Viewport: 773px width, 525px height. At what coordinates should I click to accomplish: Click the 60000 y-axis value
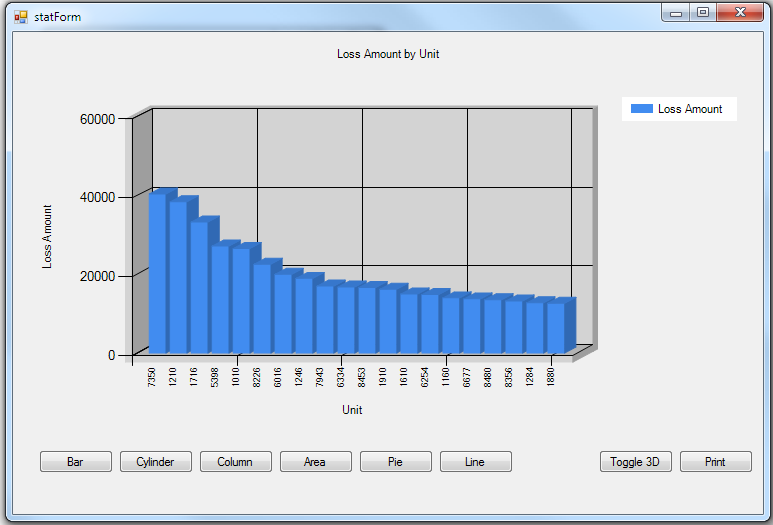point(97,119)
